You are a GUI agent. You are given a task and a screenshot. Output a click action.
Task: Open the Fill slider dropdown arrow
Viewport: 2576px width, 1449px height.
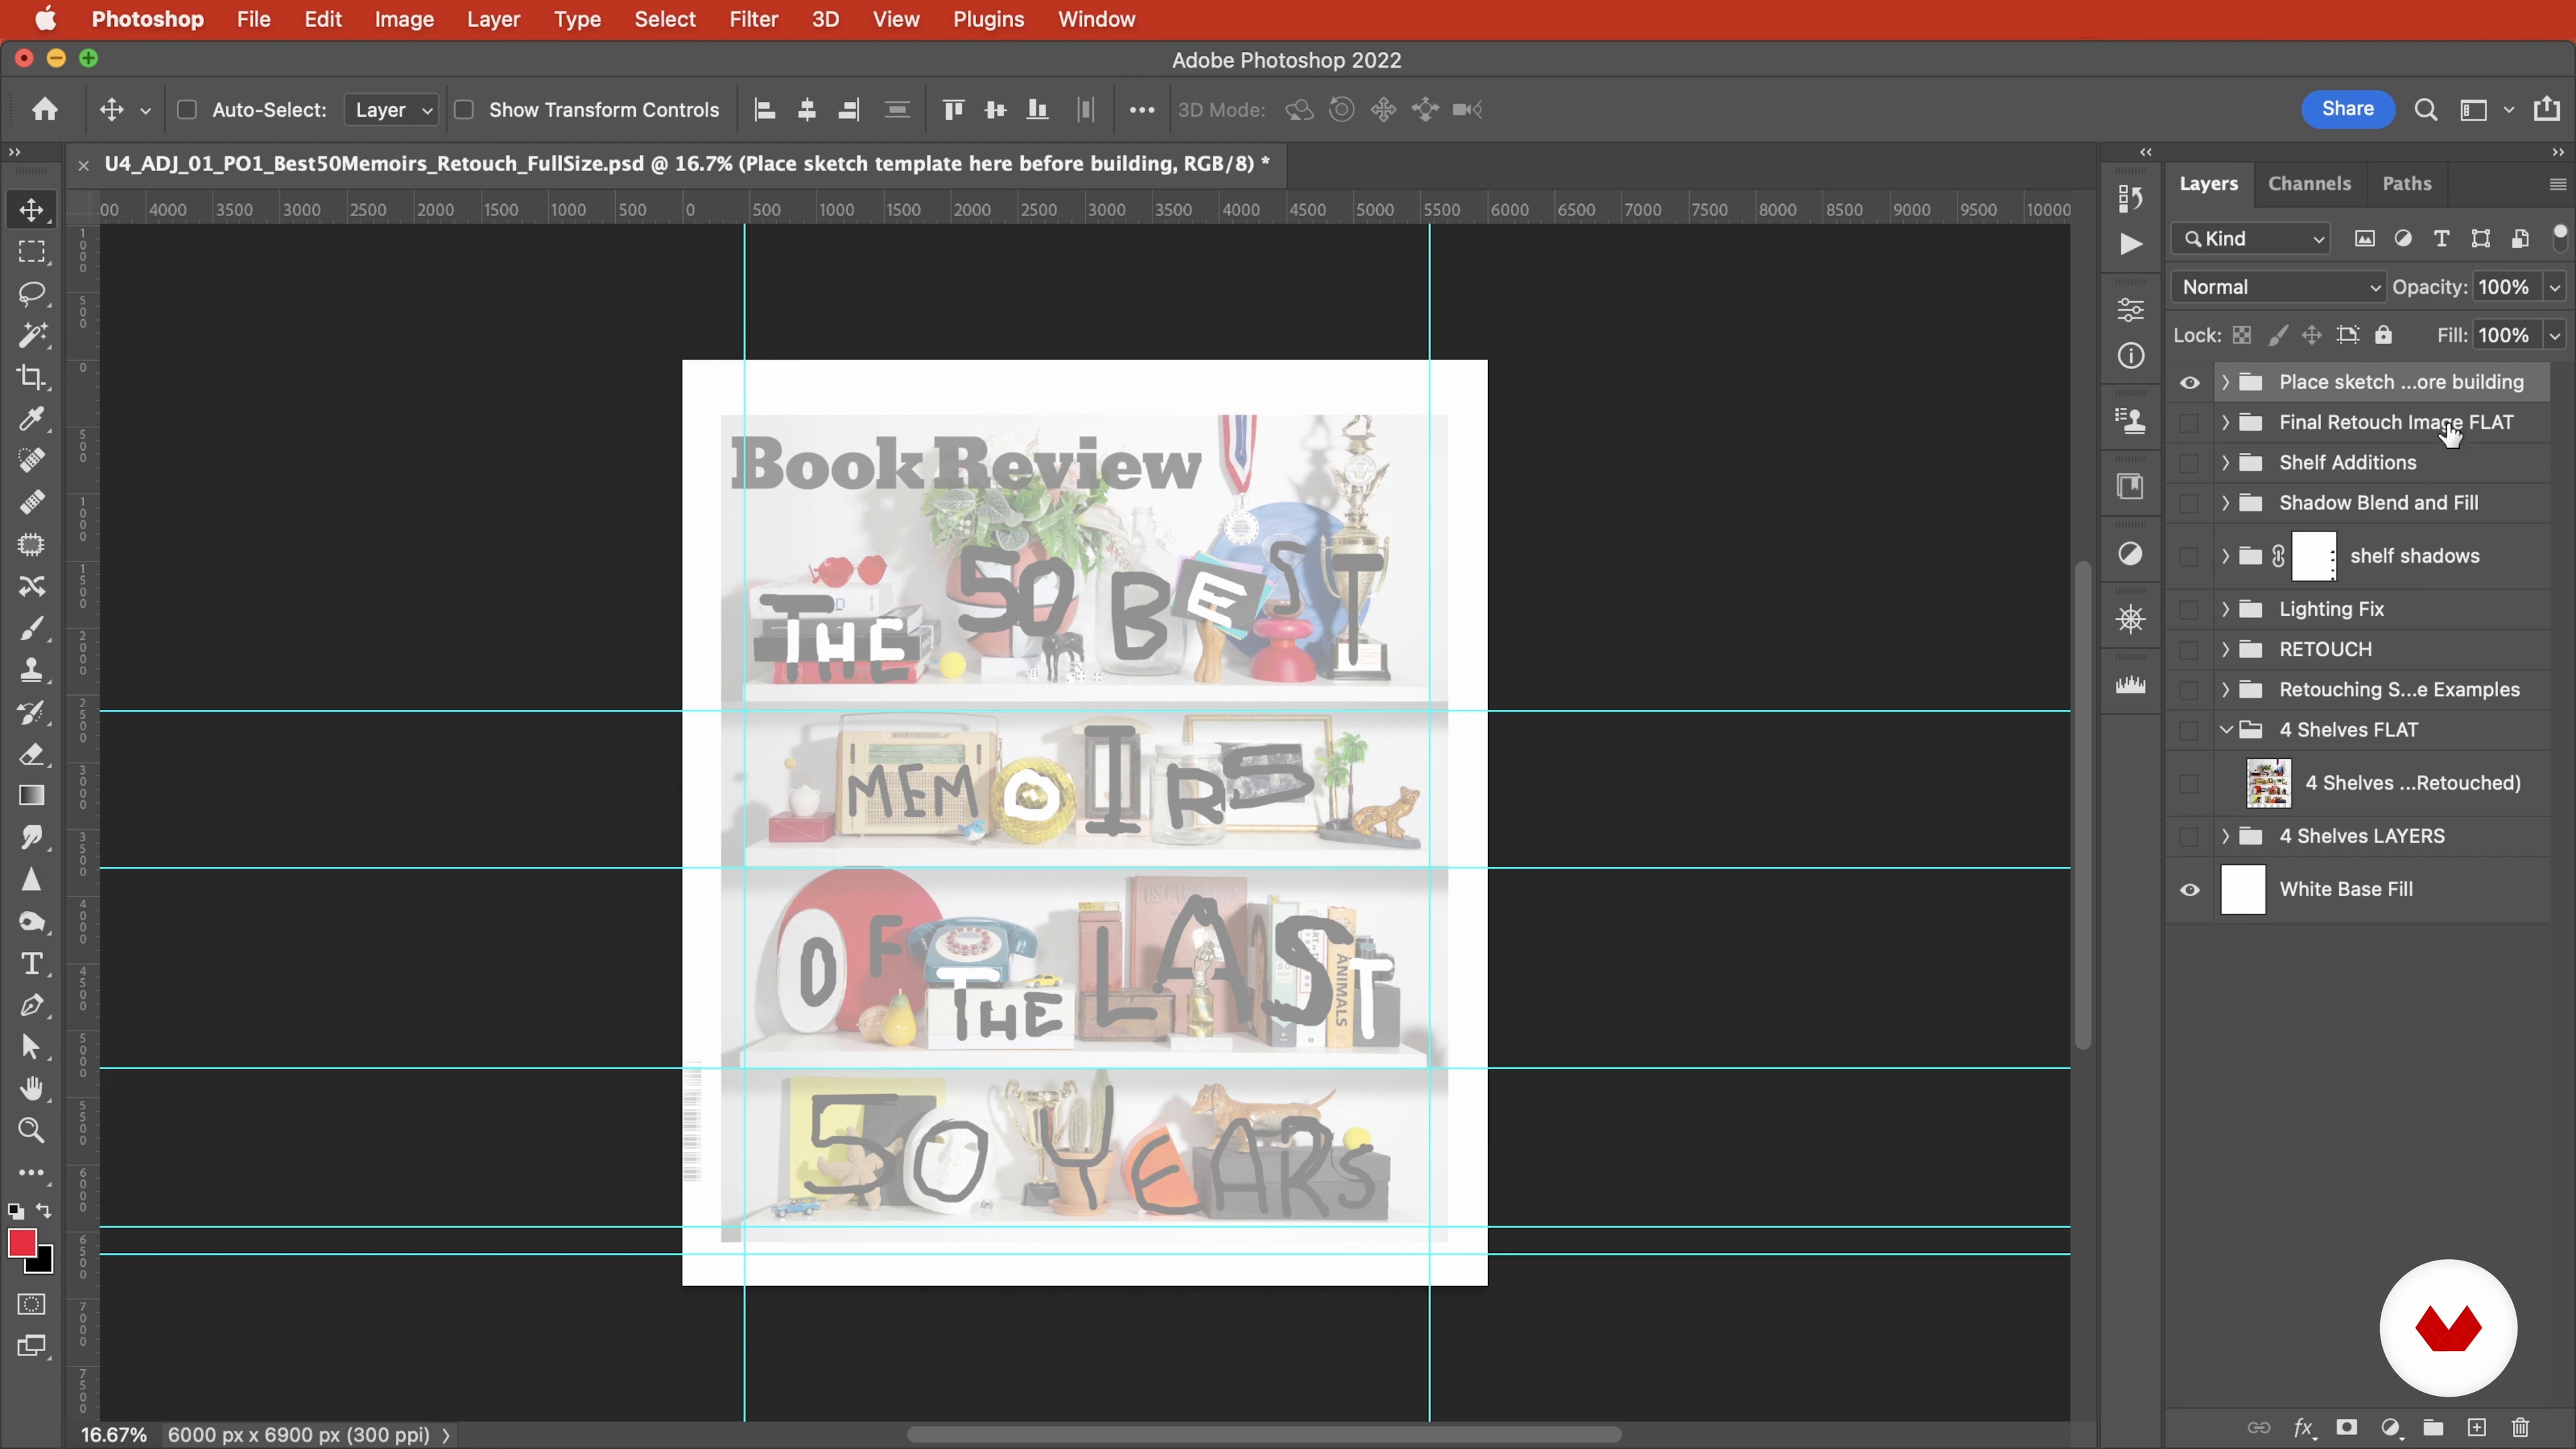pyautogui.click(x=2555, y=335)
